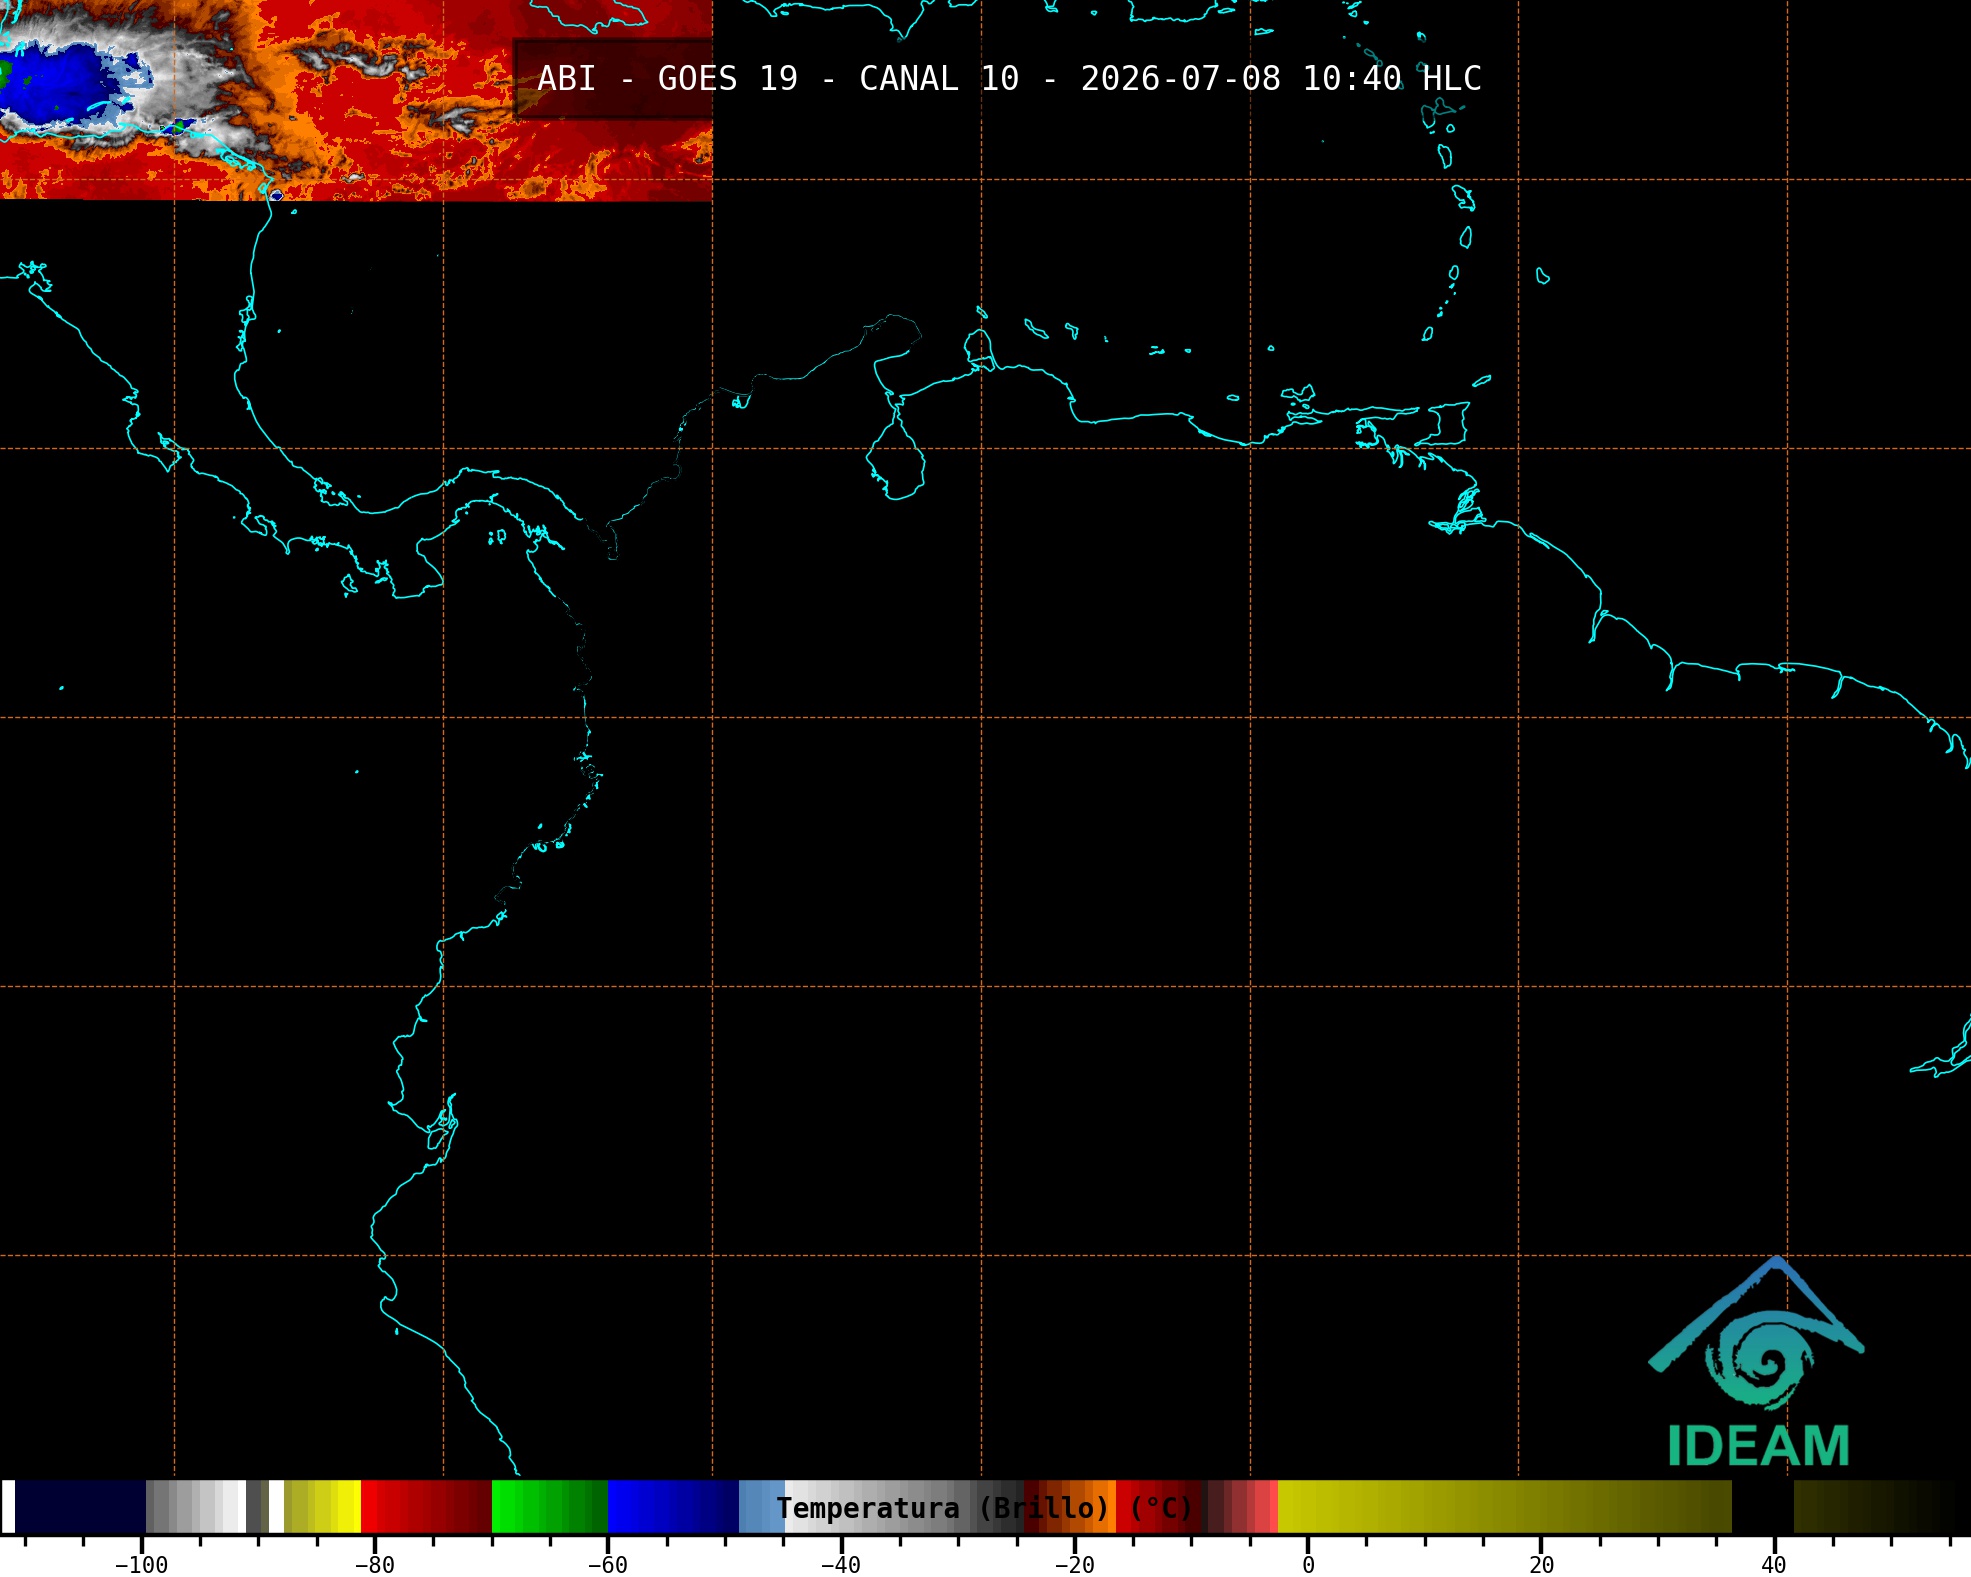Click the -100 tick label on colorbar
This screenshot has width=1971, height=1577.
pyautogui.click(x=141, y=1565)
